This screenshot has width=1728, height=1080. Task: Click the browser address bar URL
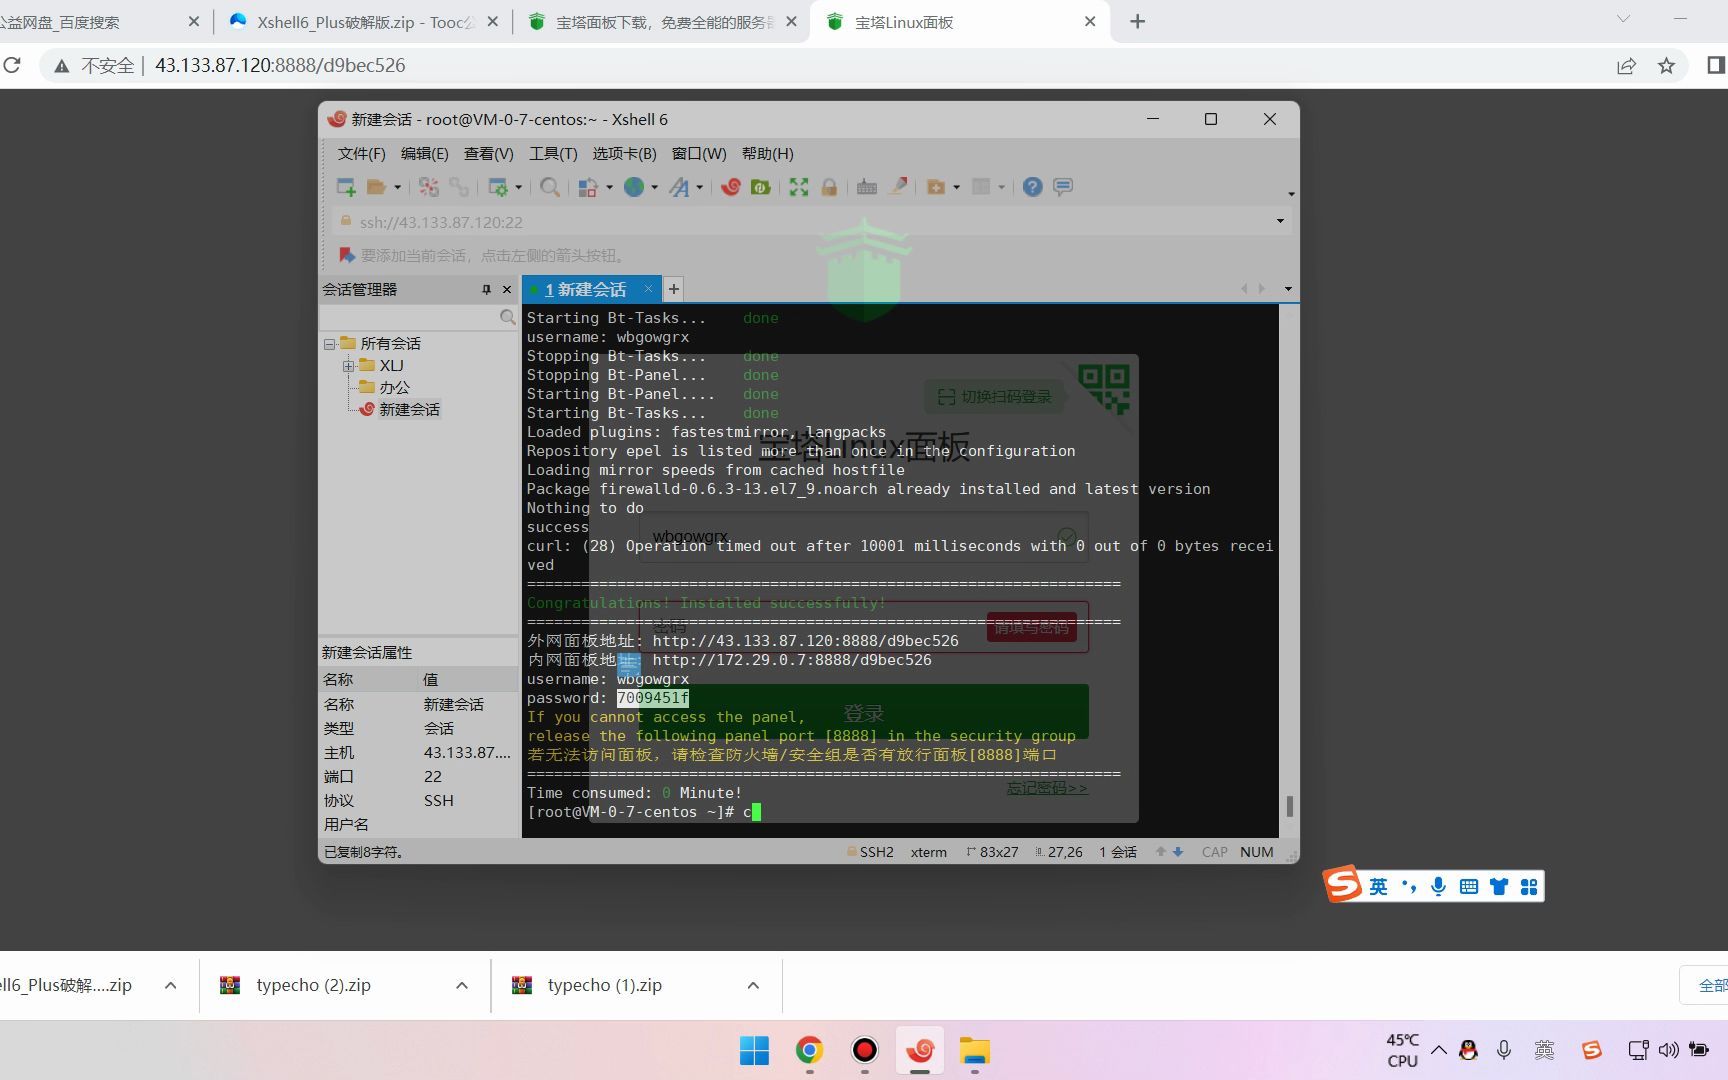point(280,65)
